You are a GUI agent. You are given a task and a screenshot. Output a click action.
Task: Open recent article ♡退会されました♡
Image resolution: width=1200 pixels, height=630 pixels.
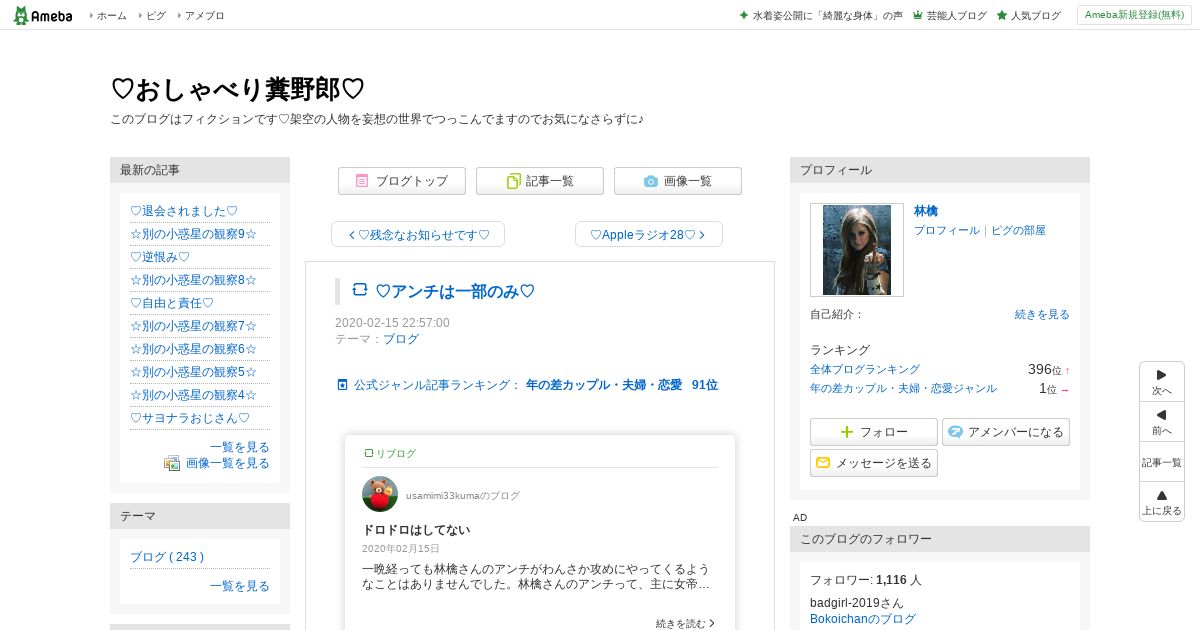pyautogui.click(x=184, y=211)
